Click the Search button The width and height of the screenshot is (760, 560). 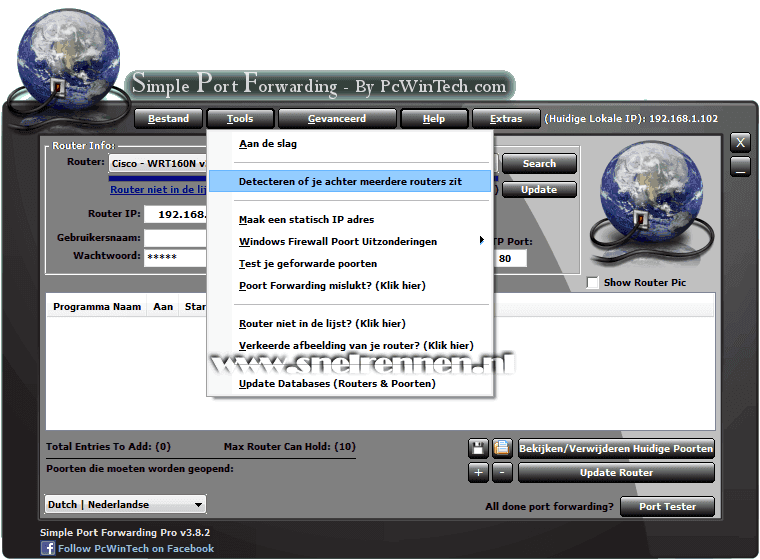click(539, 163)
